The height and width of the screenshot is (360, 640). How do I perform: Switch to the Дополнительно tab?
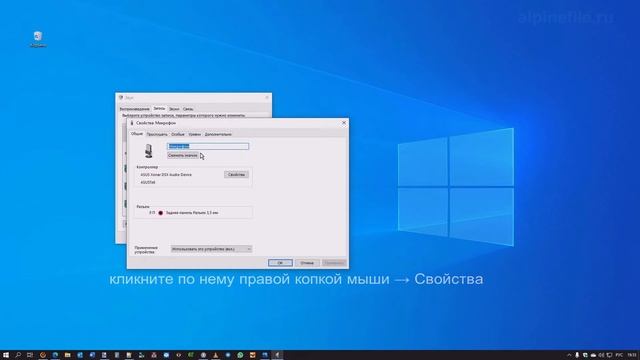tap(218, 134)
